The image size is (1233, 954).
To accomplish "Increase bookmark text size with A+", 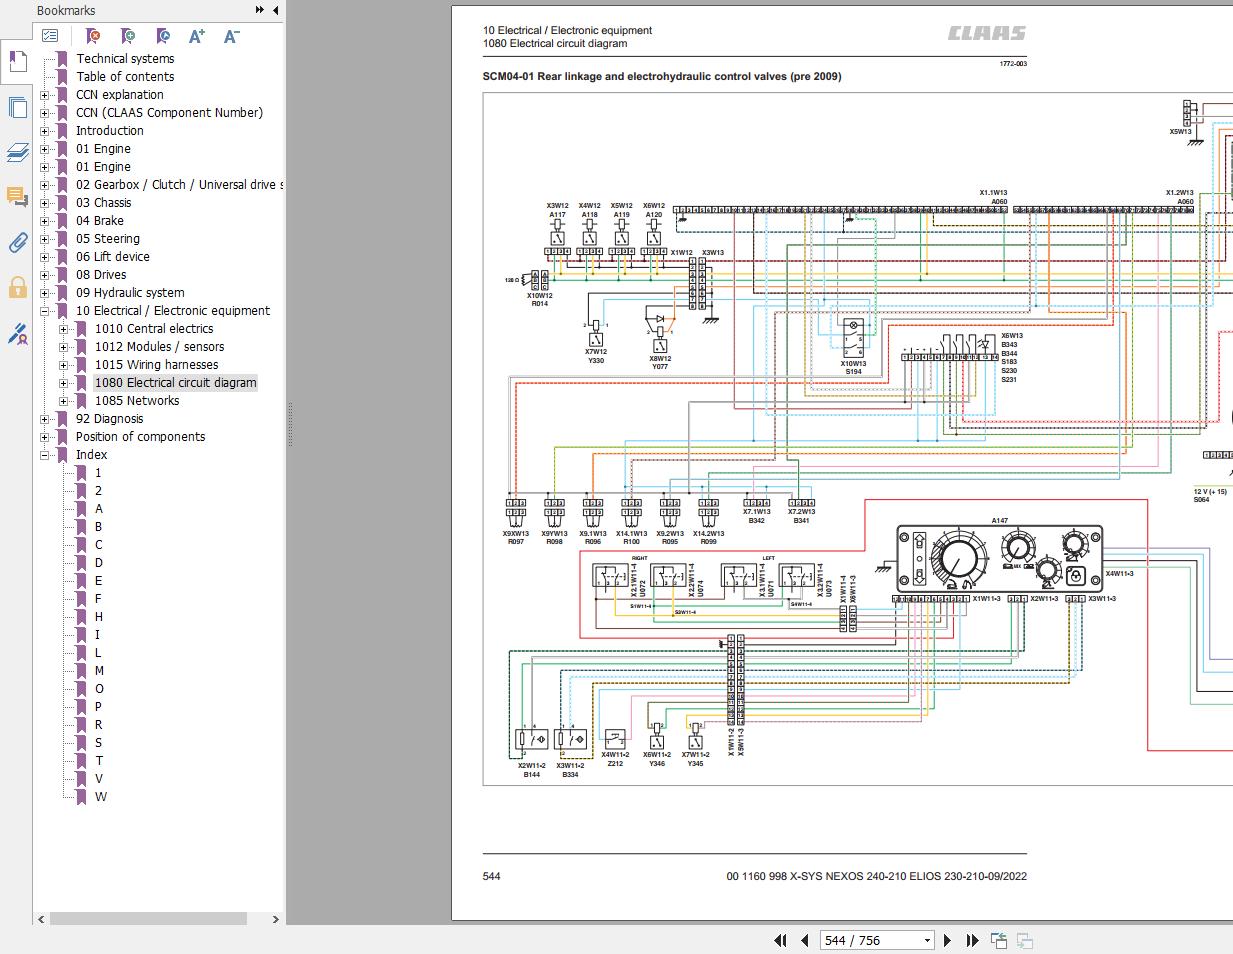I will tap(196, 36).
